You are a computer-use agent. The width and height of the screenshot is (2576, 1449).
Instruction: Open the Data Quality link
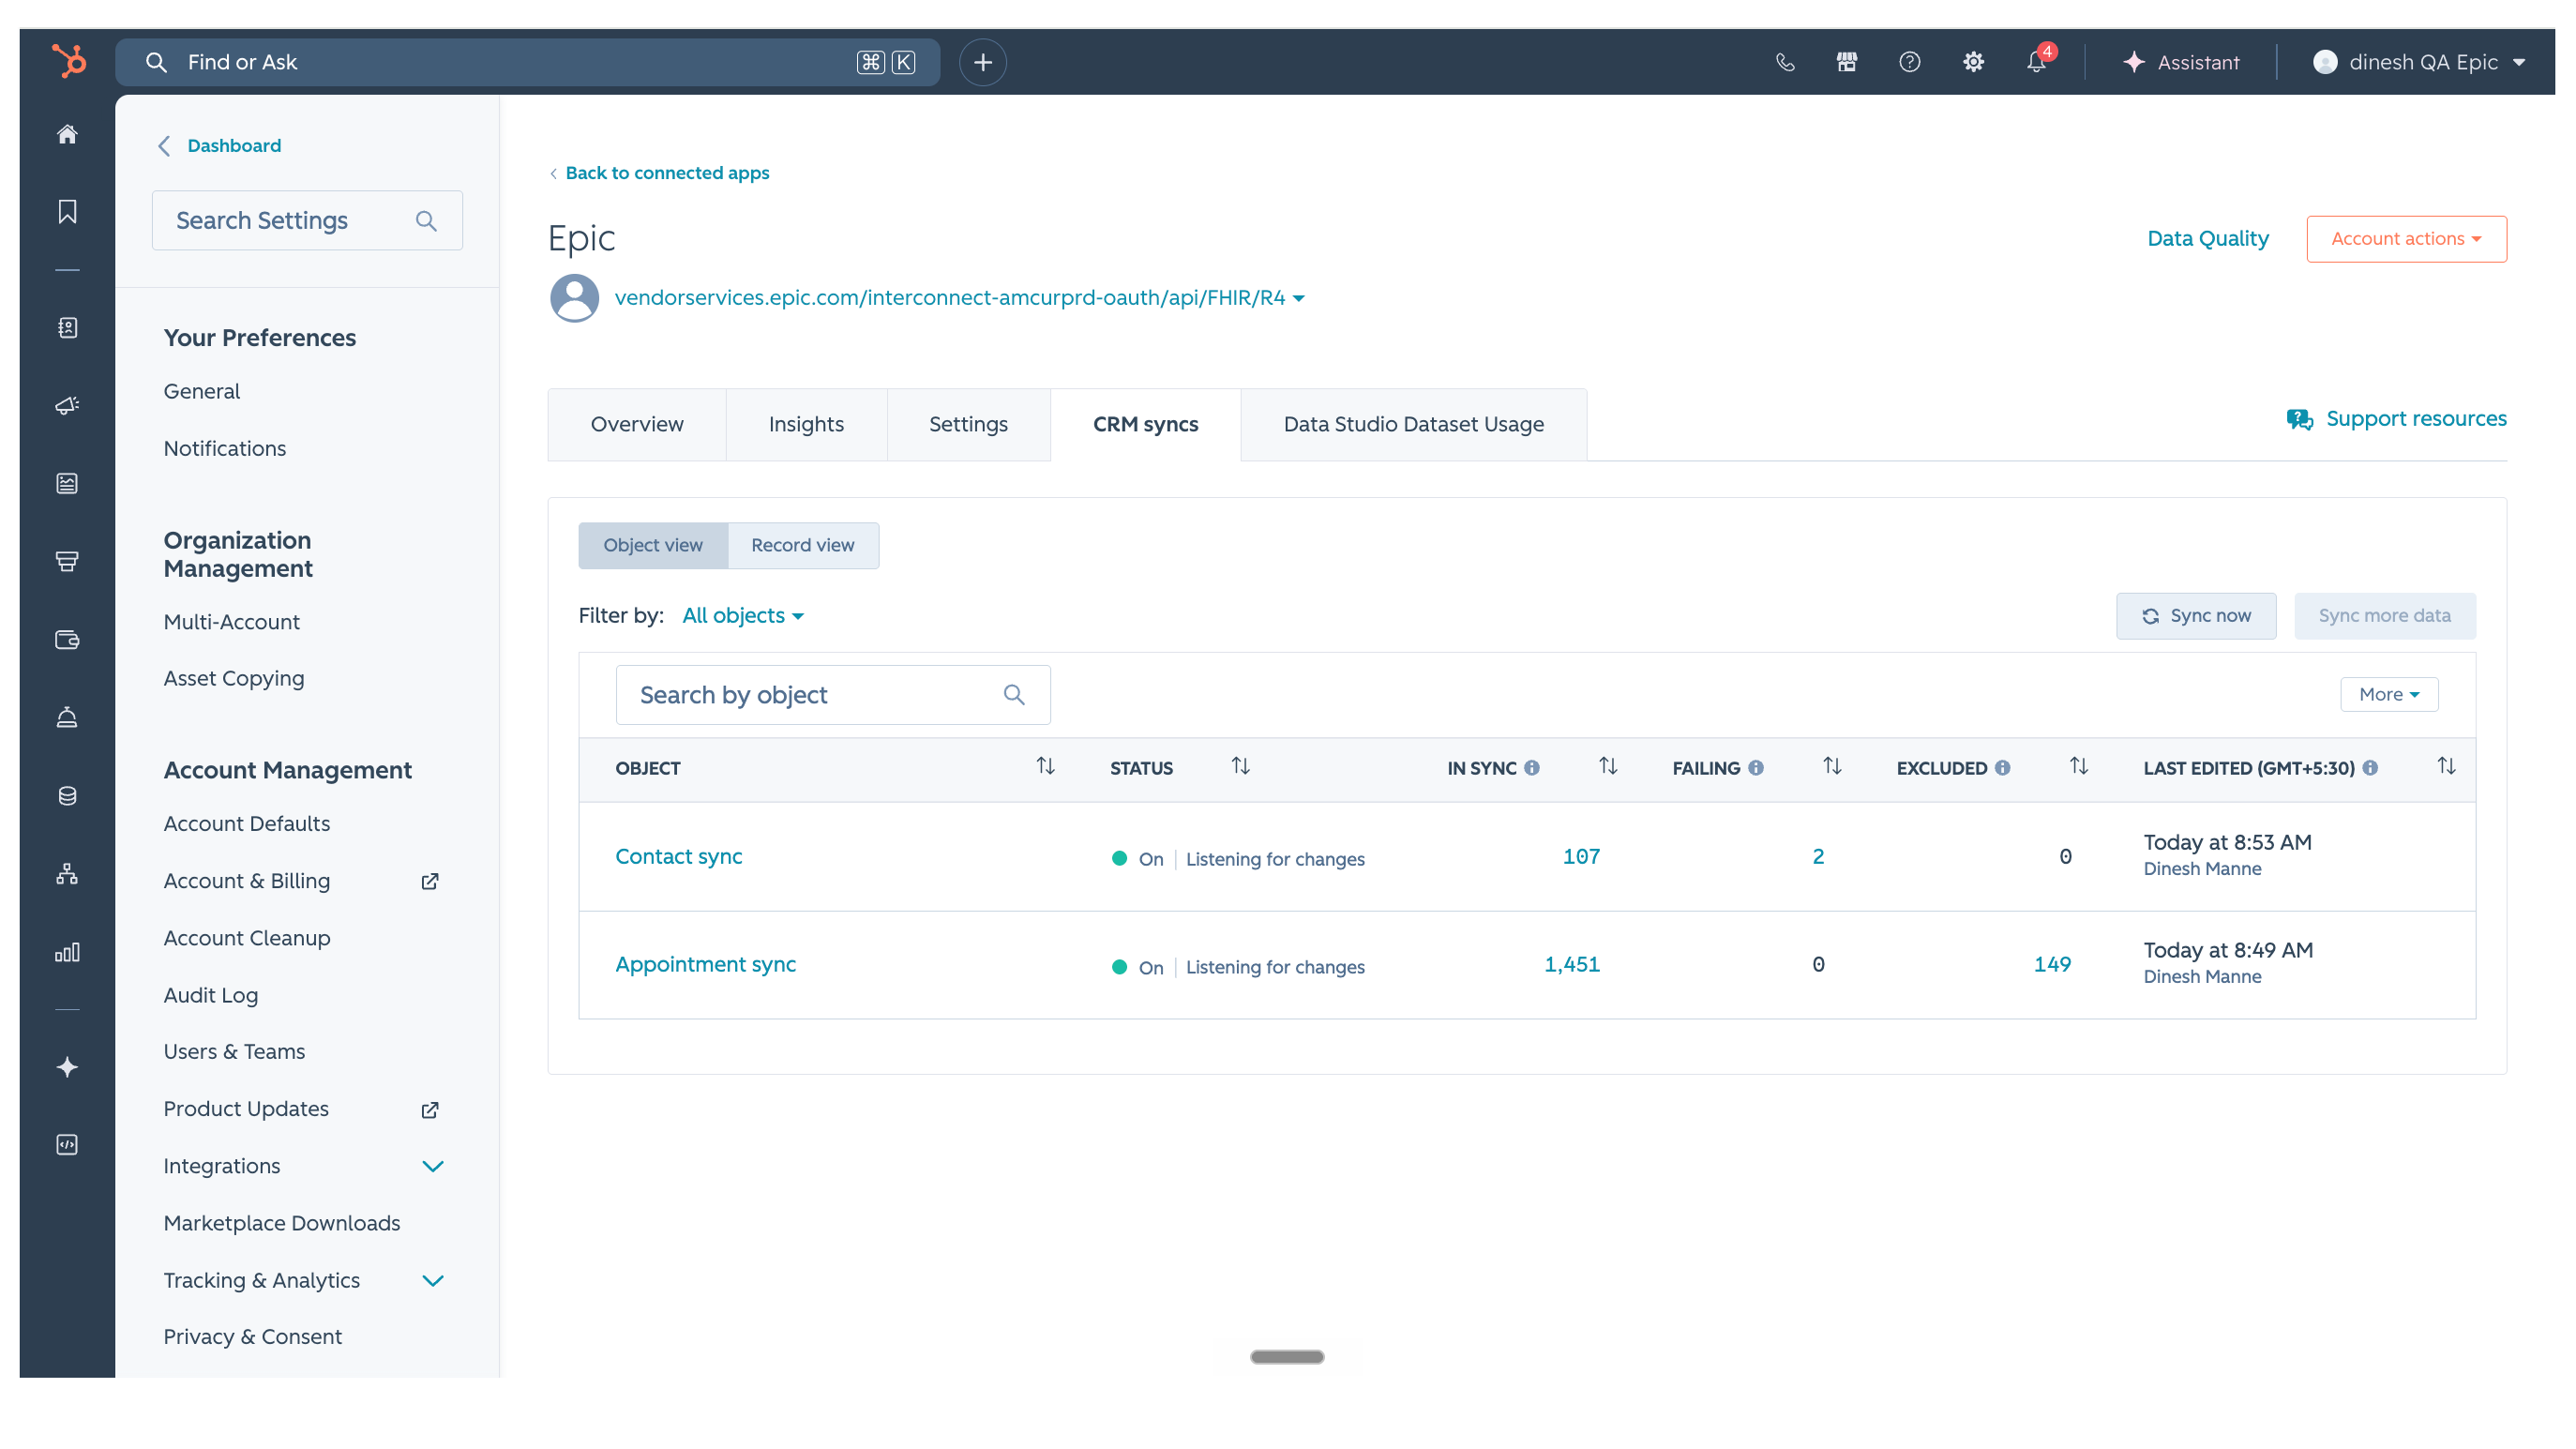(2207, 239)
